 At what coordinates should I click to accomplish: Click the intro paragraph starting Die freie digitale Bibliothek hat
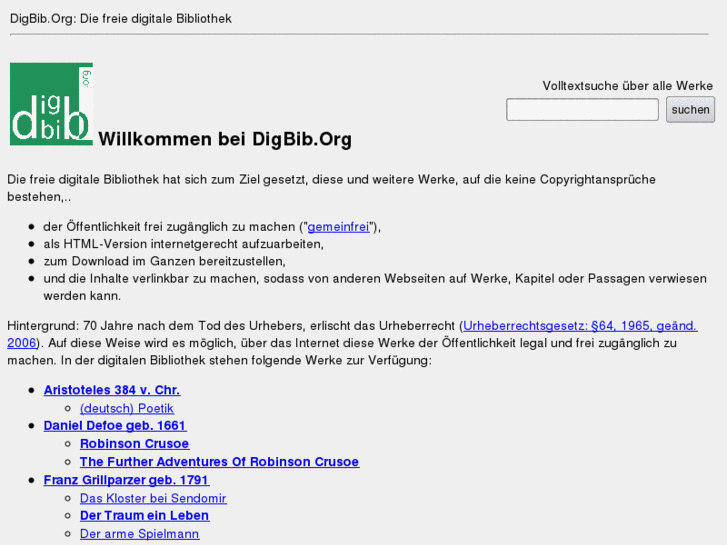coord(332,188)
